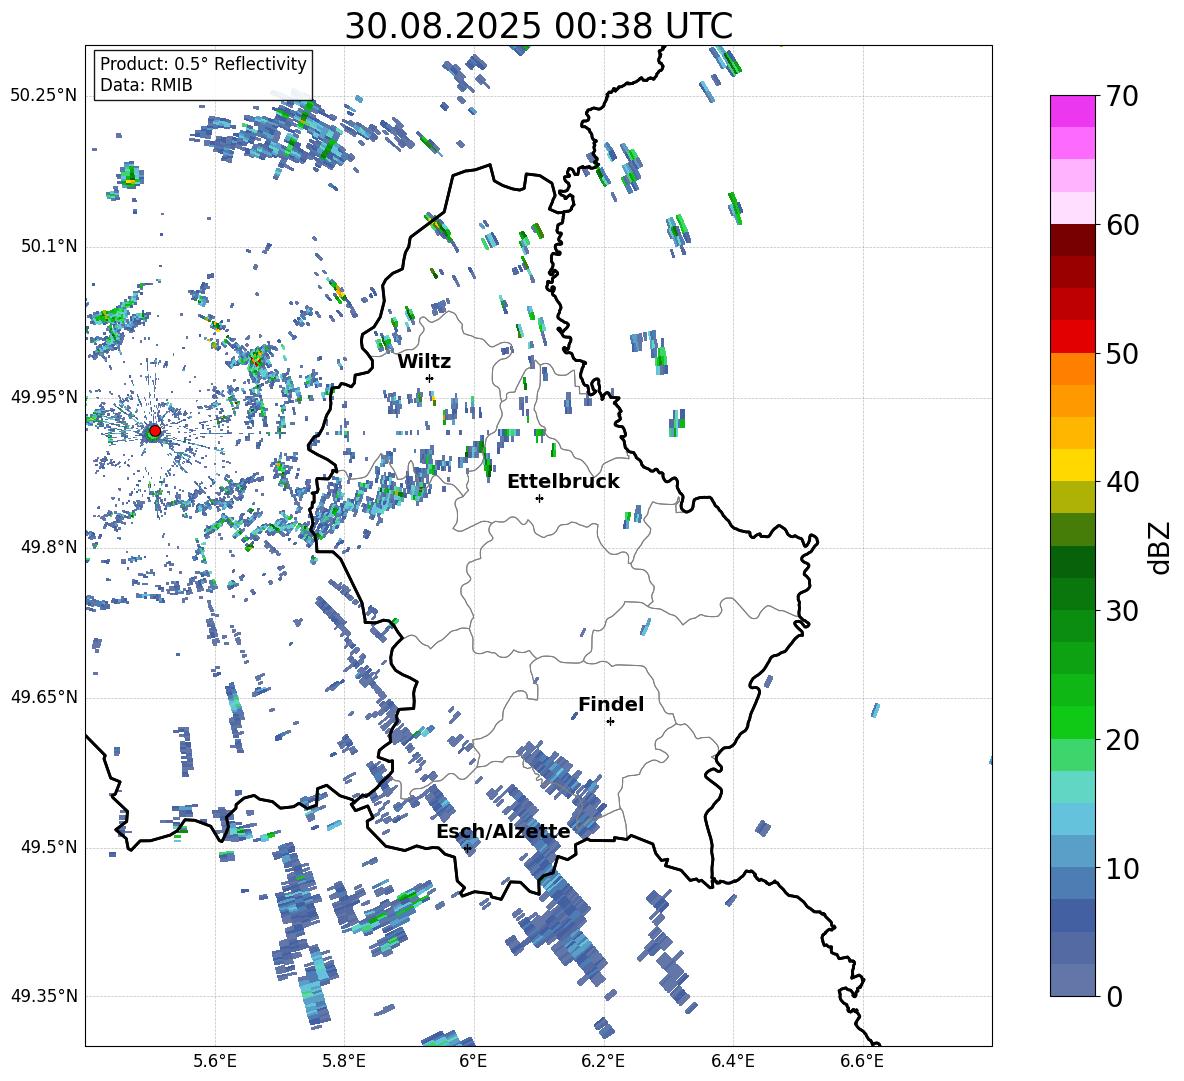Pick the light blue colorbar swatch above 10

[1072, 852]
